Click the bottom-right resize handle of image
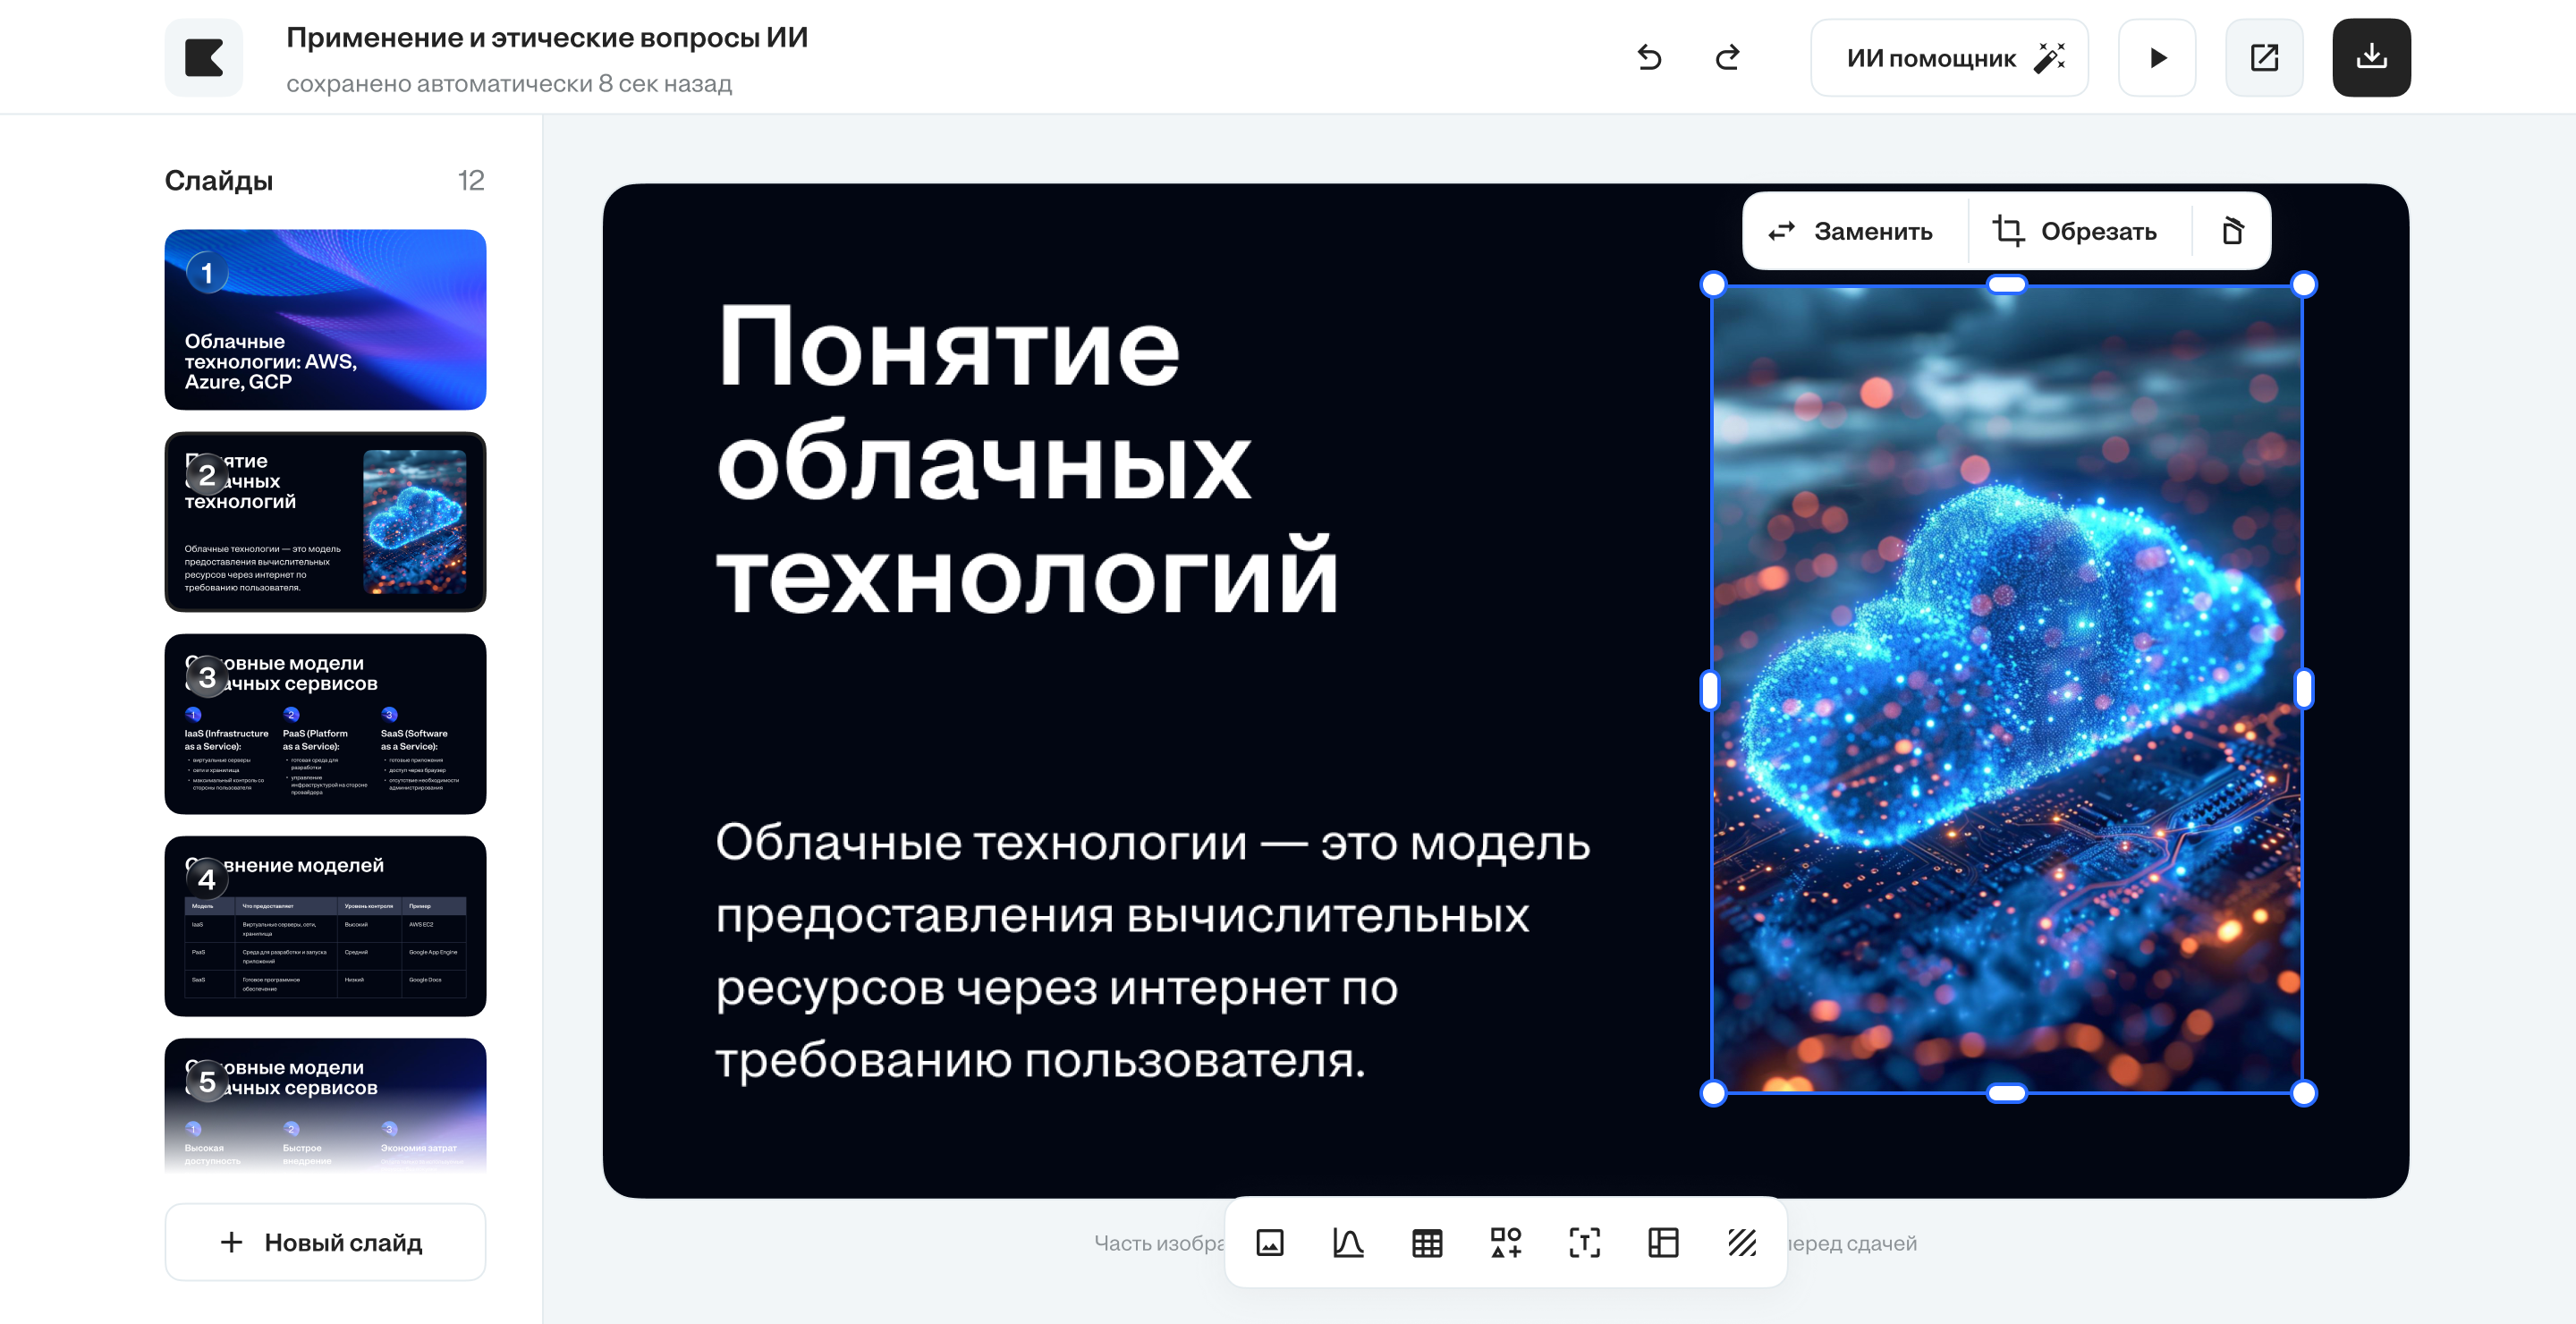This screenshot has height=1324, width=2576. point(2303,1093)
